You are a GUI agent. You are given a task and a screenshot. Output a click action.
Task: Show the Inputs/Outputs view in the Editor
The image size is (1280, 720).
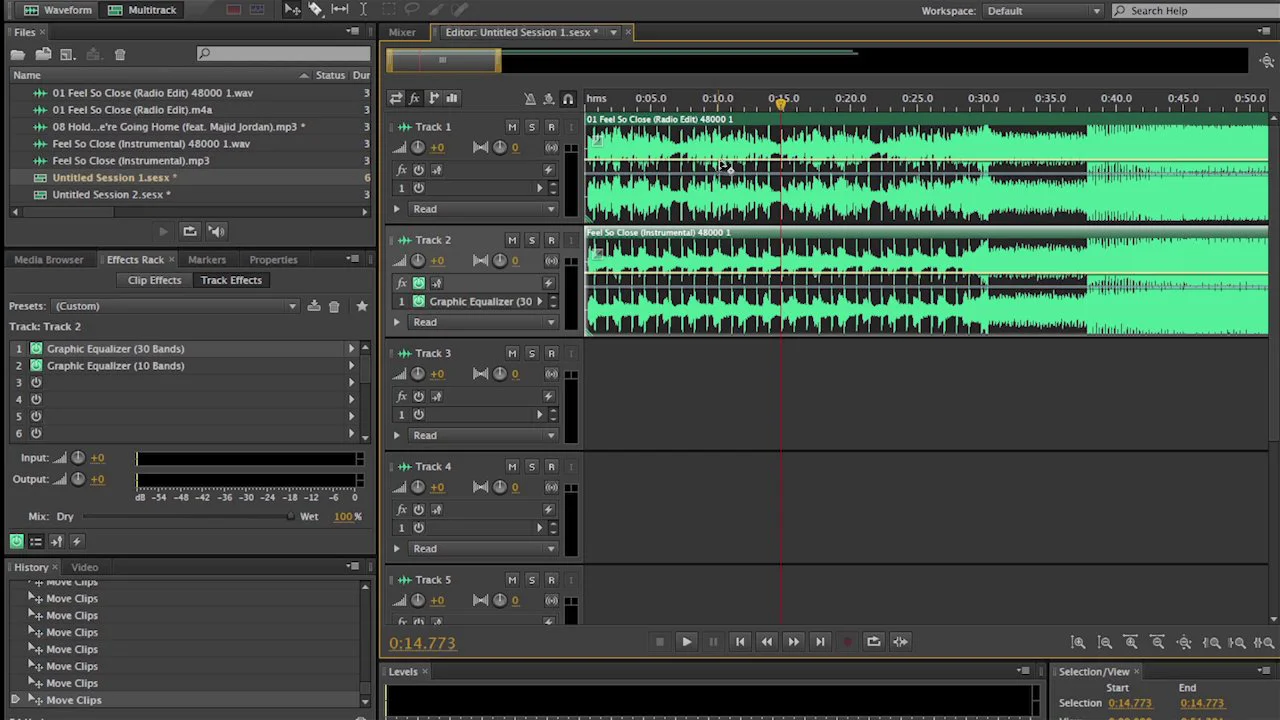click(396, 98)
